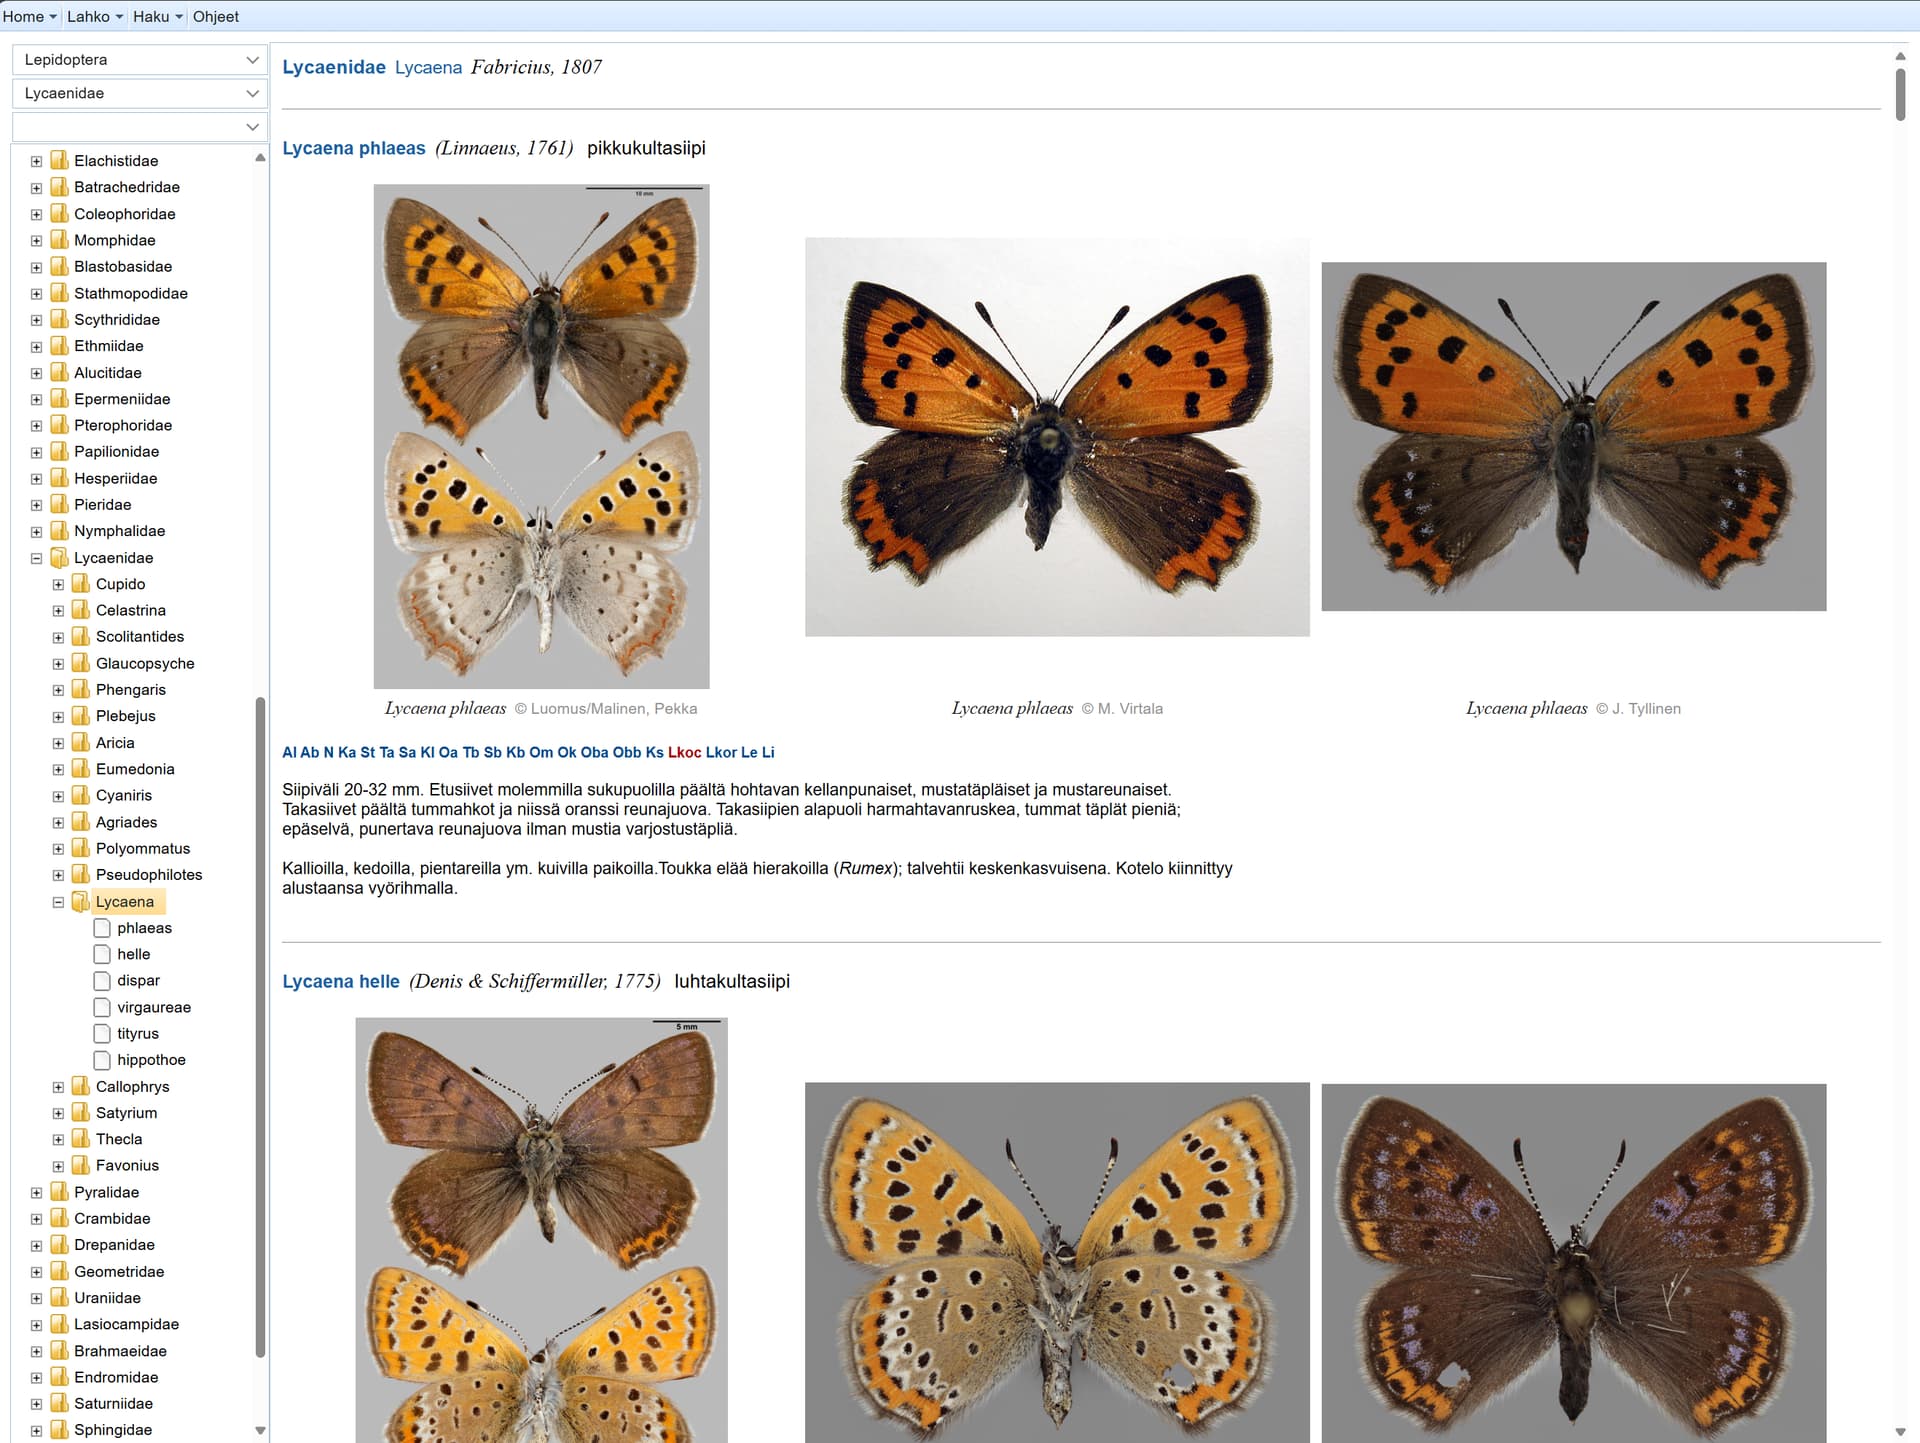The image size is (1920, 1443).
Task: Expand the Pieridae tree node
Action: pyautogui.click(x=36, y=505)
